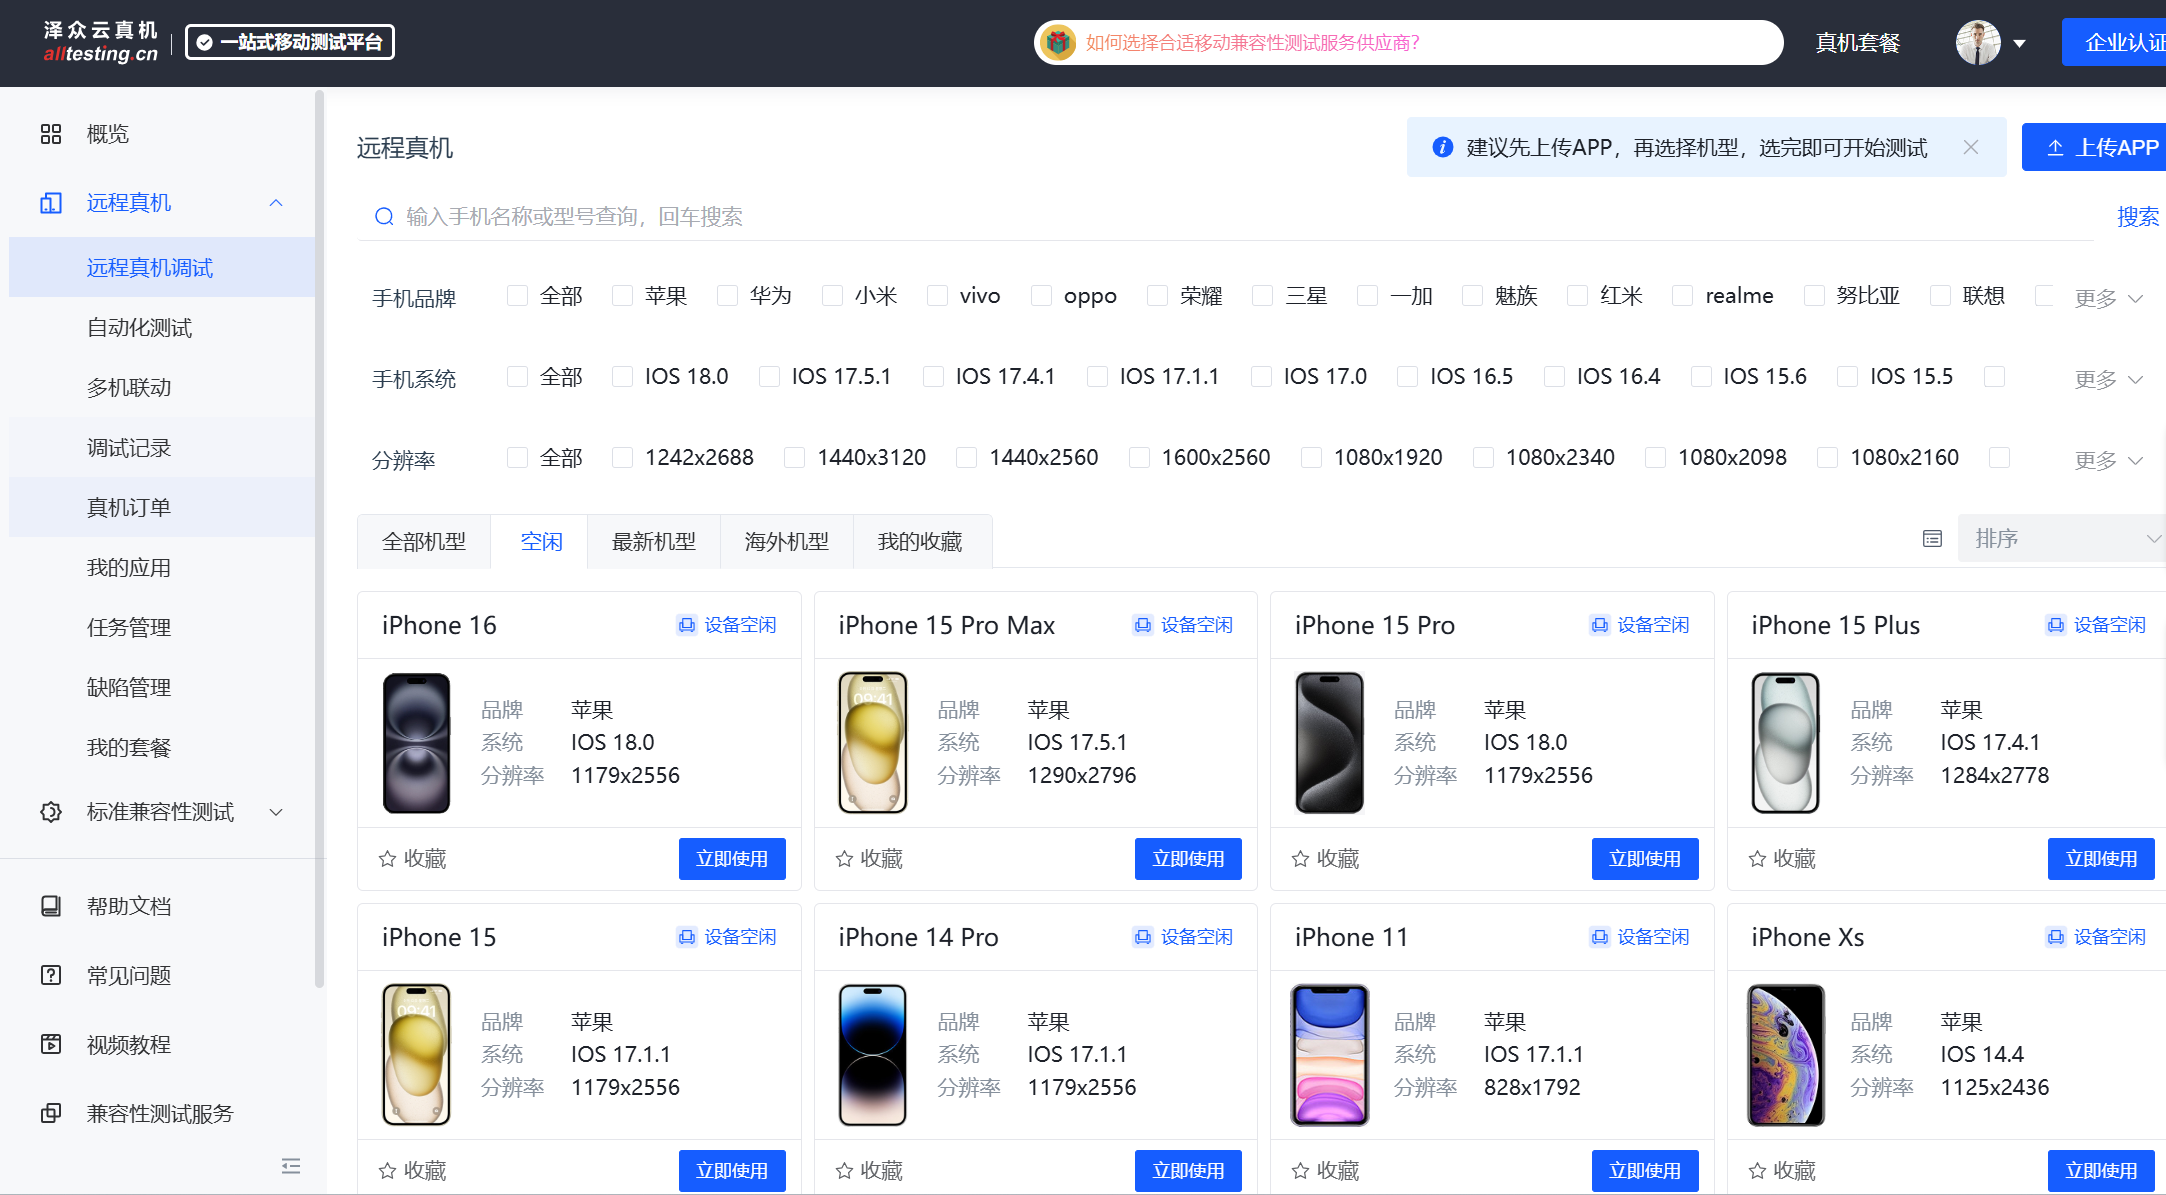Click 立即使用 for iPhone 15 Pro Max
This screenshot has width=2166, height=1195.
tap(1187, 859)
